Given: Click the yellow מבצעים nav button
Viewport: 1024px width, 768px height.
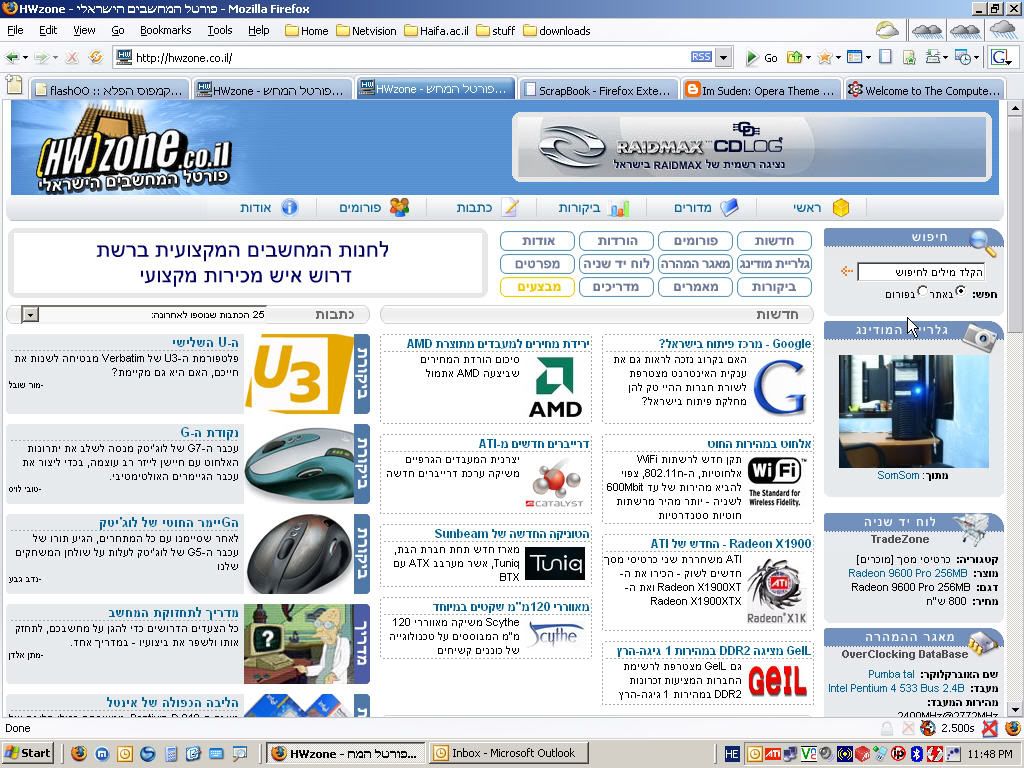Looking at the screenshot, I should [x=537, y=287].
